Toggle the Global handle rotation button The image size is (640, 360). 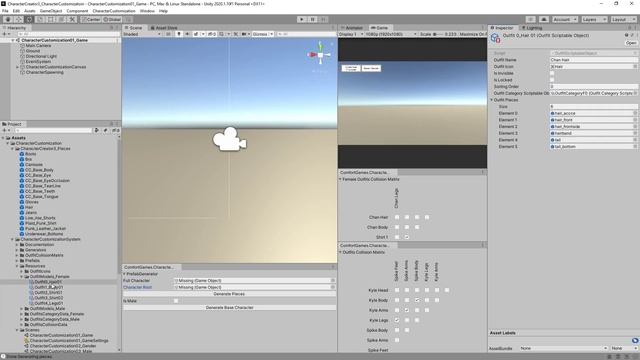(x=112, y=19)
